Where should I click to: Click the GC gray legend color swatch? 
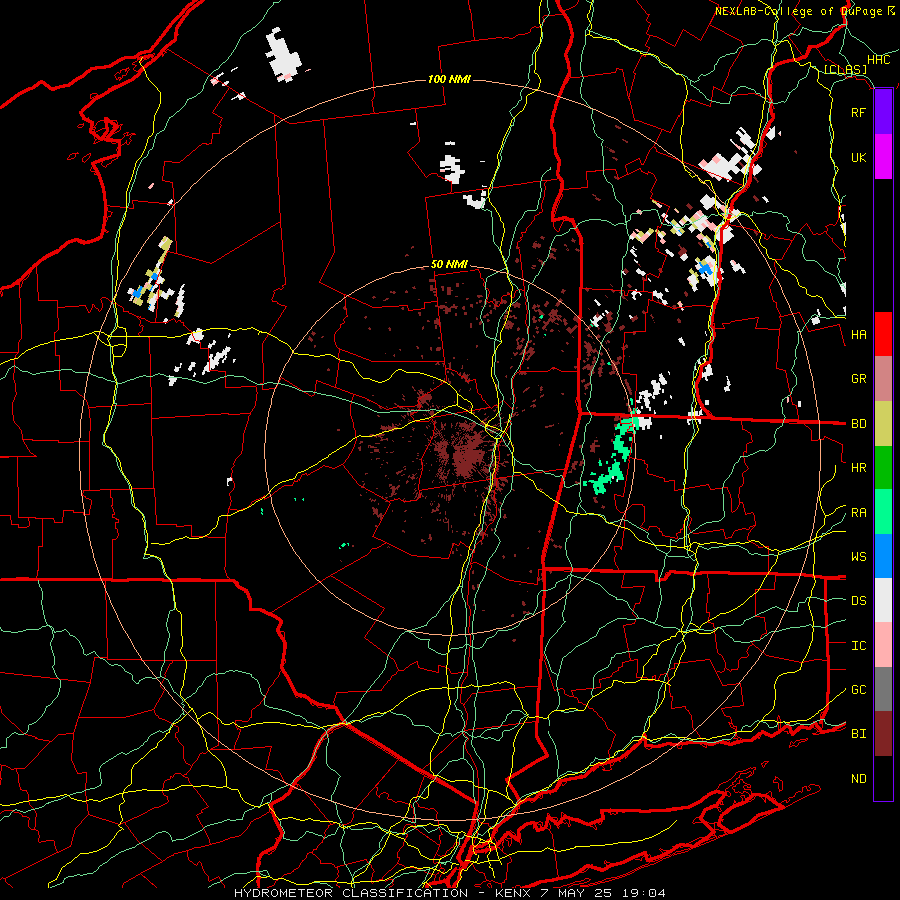(x=883, y=689)
